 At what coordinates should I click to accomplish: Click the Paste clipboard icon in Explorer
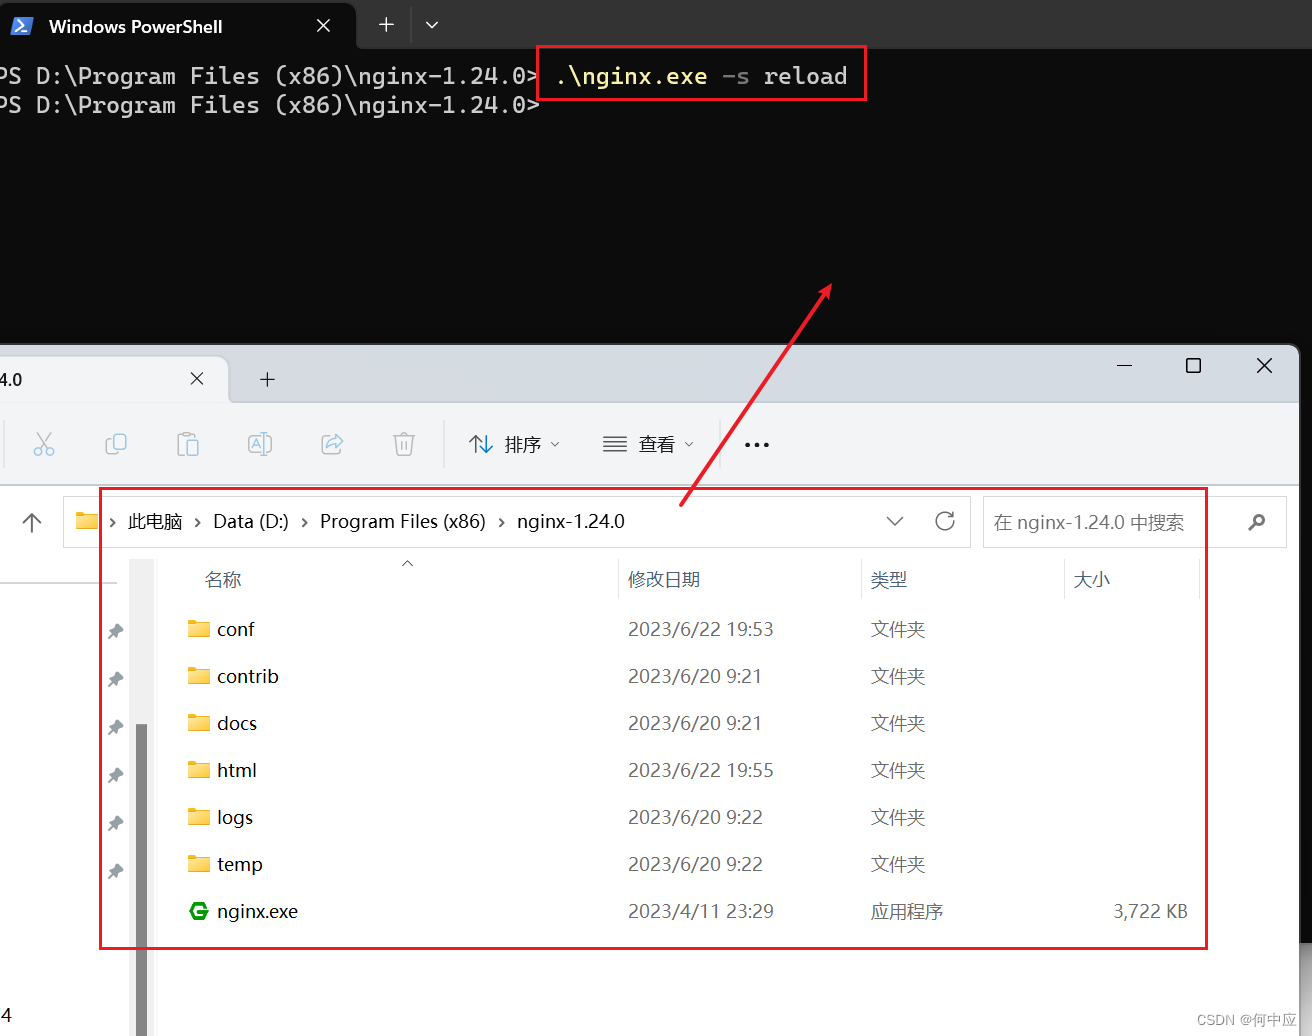[x=188, y=444]
